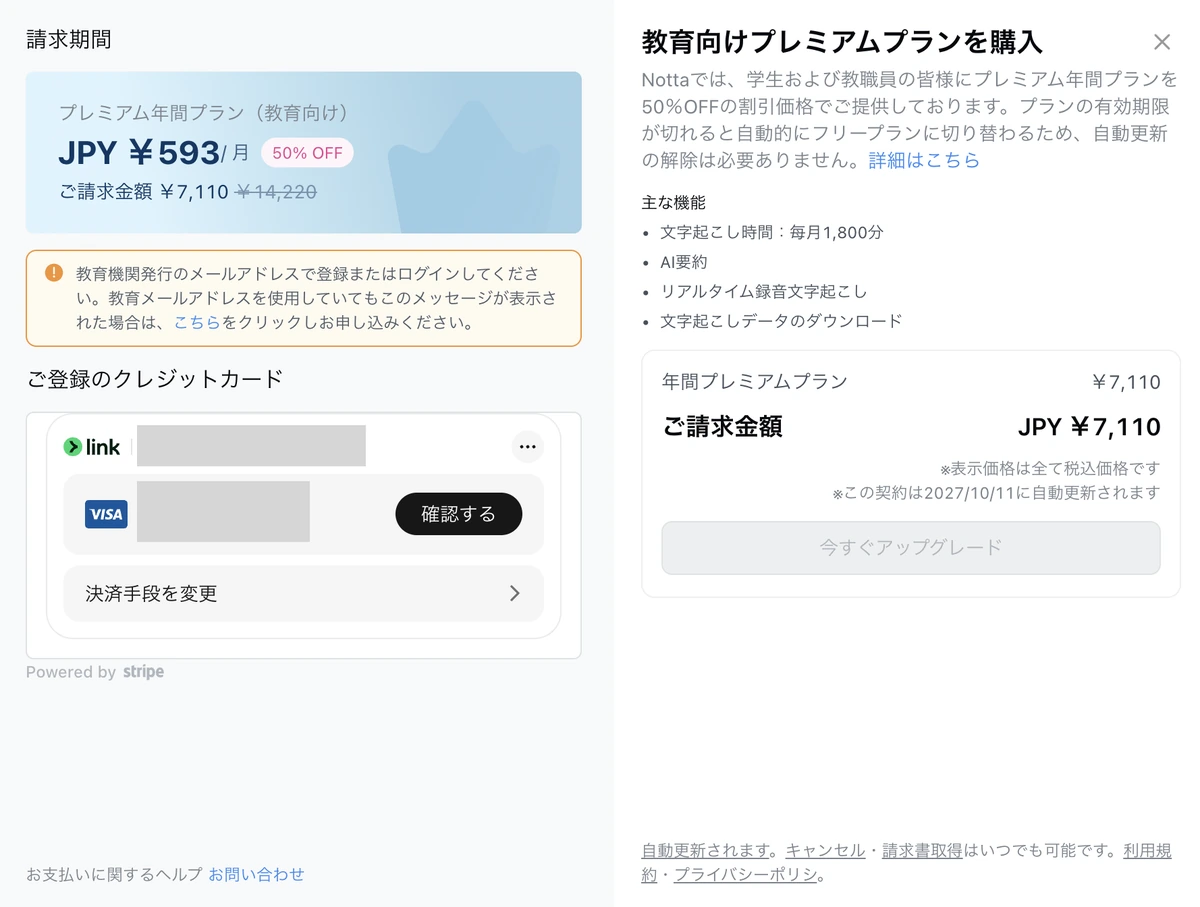Click the 今すぐアップグレード button
The width and height of the screenshot is (1200, 907).
pos(911,547)
